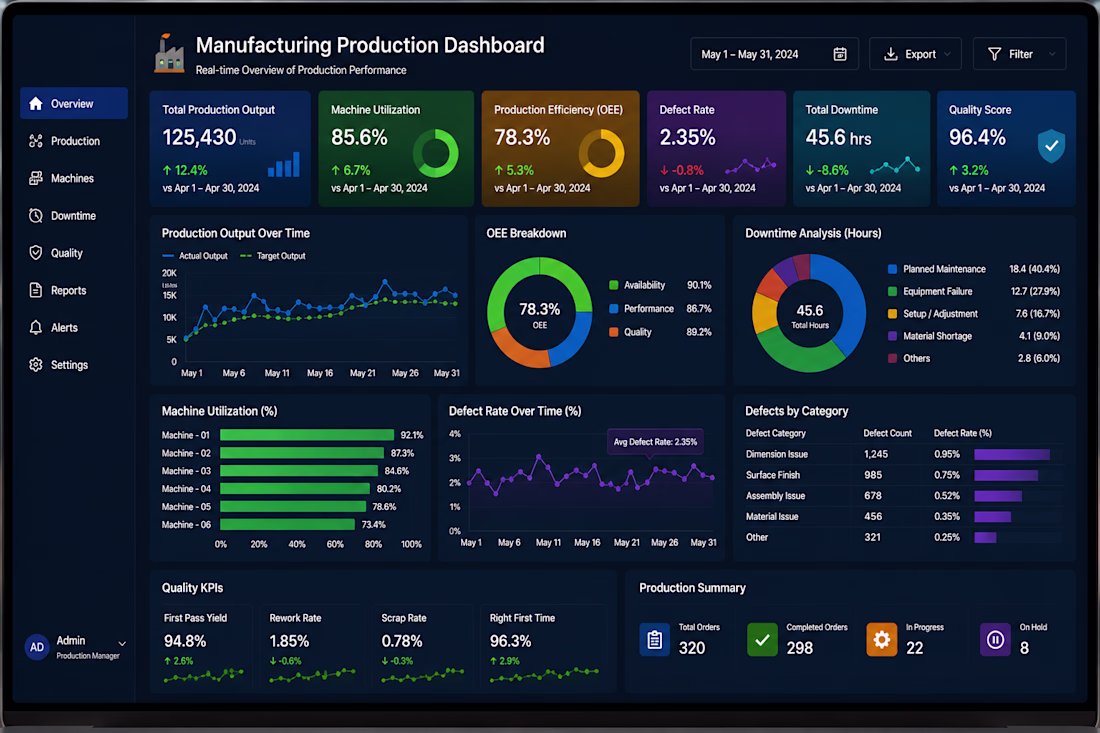Click the AD admin avatar
The width and height of the screenshot is (1100, 733).
(x=37, y=647)
